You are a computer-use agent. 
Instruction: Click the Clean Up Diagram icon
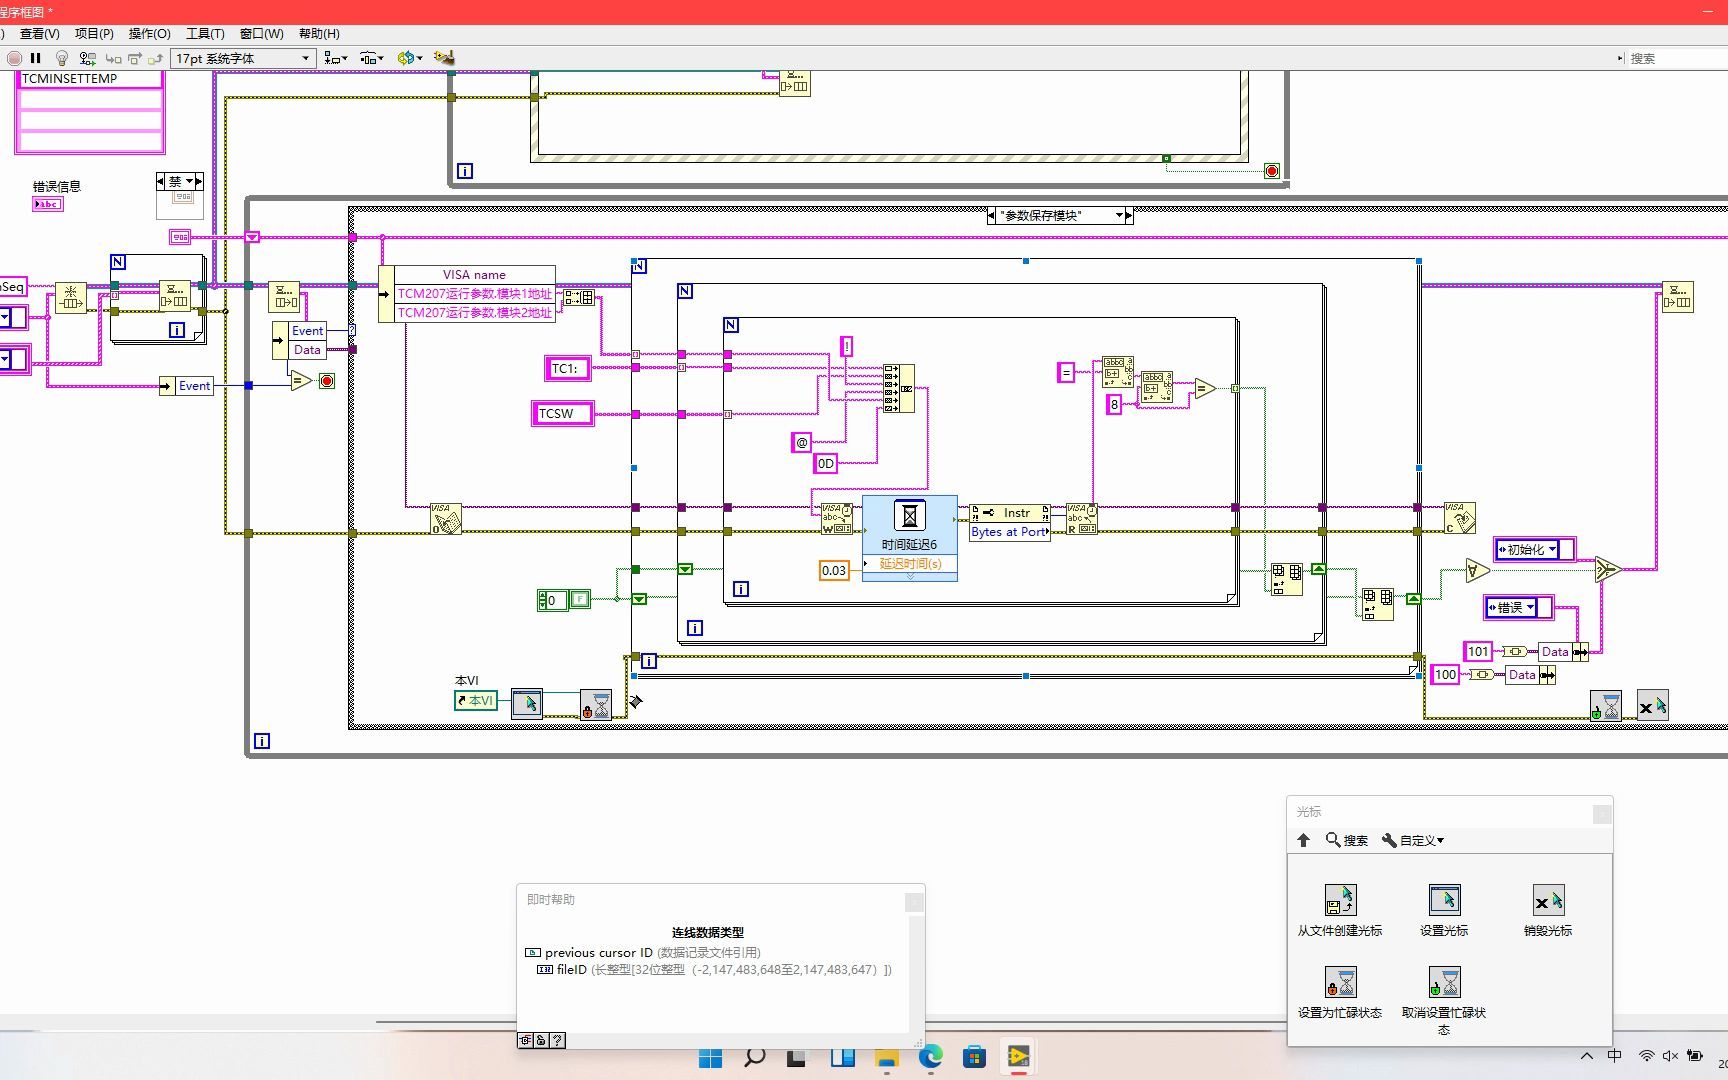click(444, 58)
